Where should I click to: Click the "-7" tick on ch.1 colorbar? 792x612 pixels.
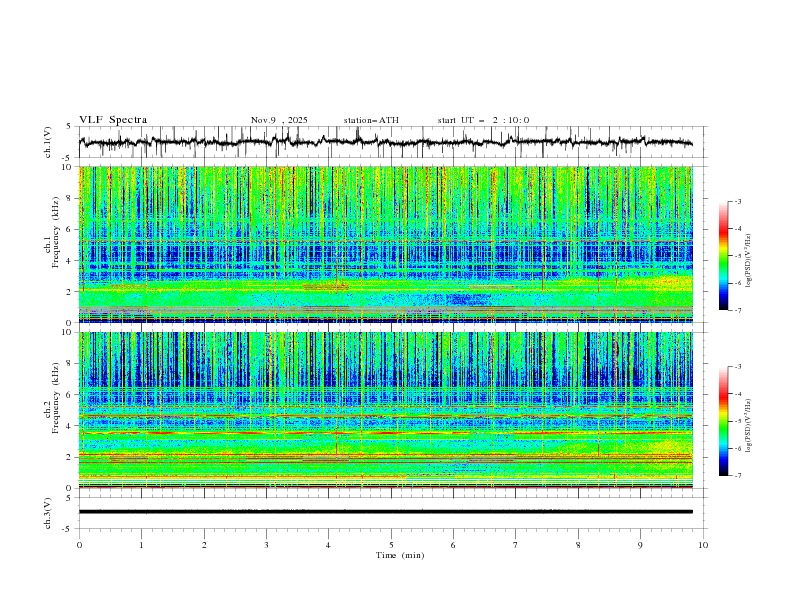tap(738, 310)
